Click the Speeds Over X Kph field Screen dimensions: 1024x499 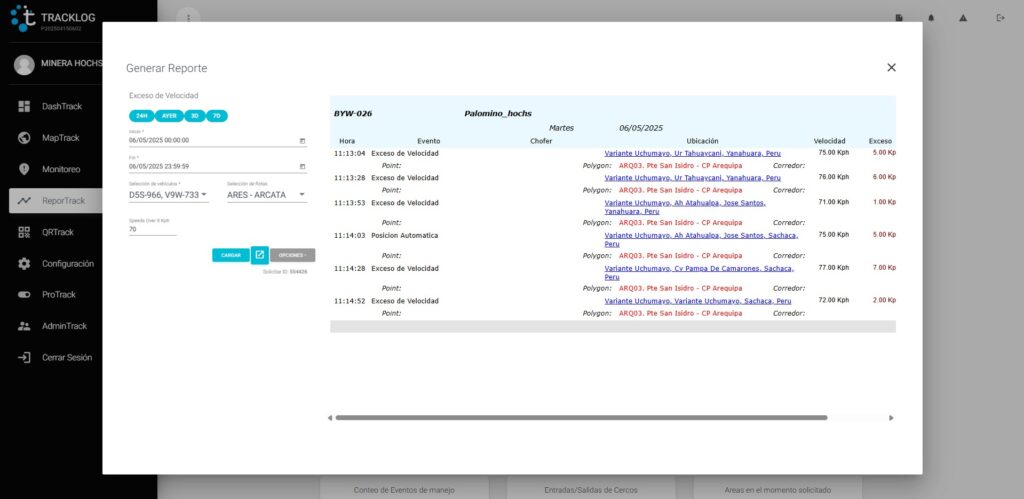(152, 229)
